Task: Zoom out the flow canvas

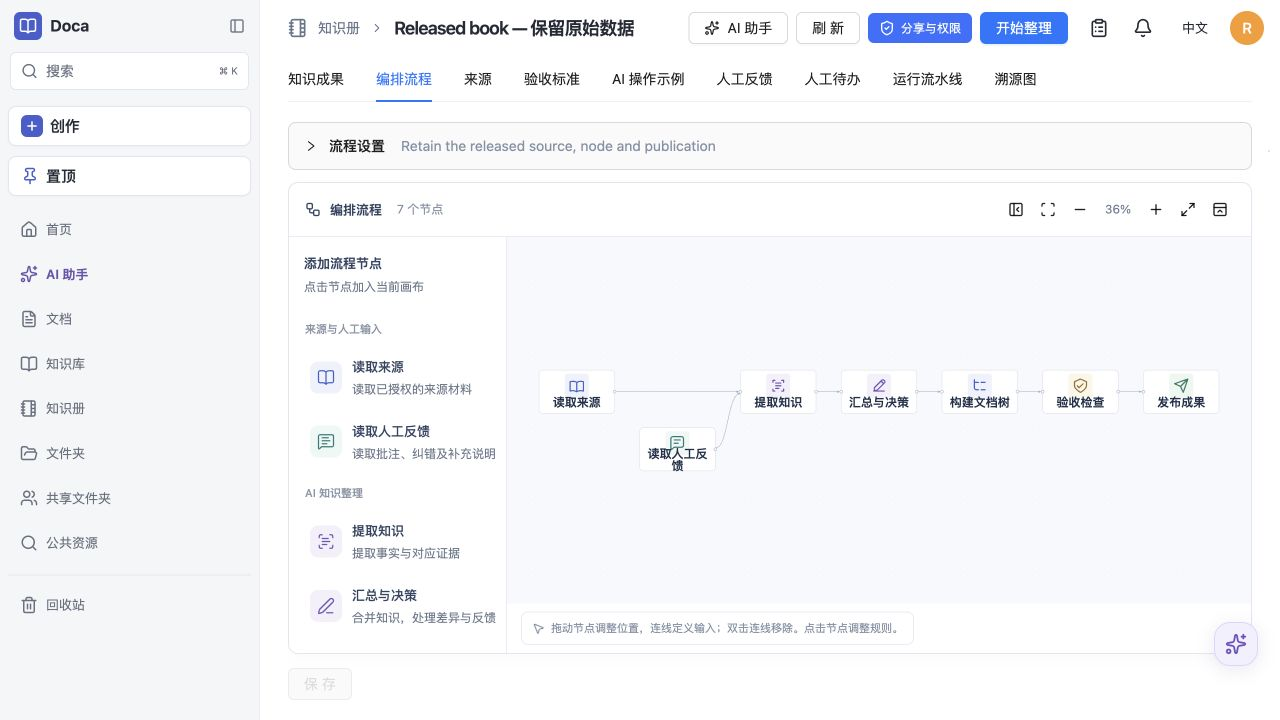Action: click(1080, 210)
